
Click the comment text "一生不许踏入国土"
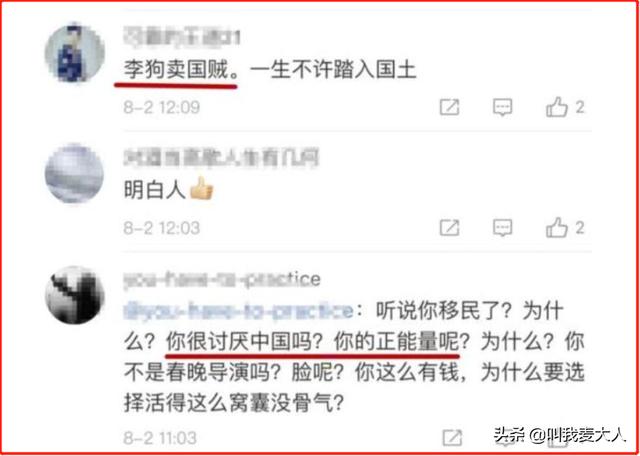click(333, 70)
